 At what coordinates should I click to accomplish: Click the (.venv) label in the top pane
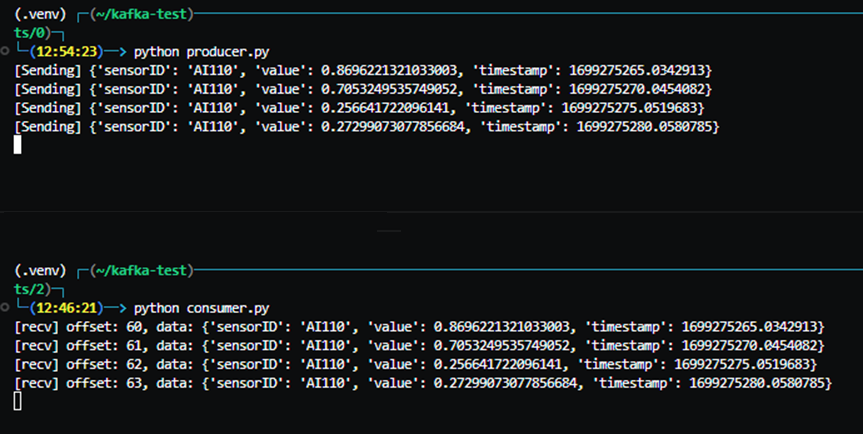click(40, 15)
